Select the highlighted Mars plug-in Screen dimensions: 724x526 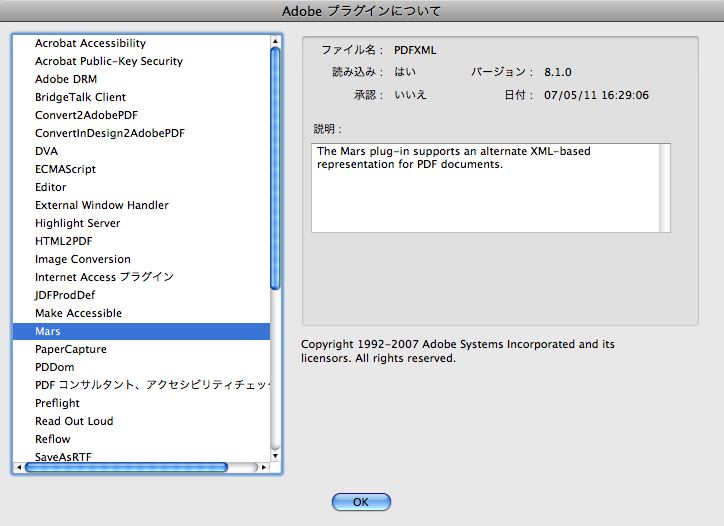tap(48, 331)
